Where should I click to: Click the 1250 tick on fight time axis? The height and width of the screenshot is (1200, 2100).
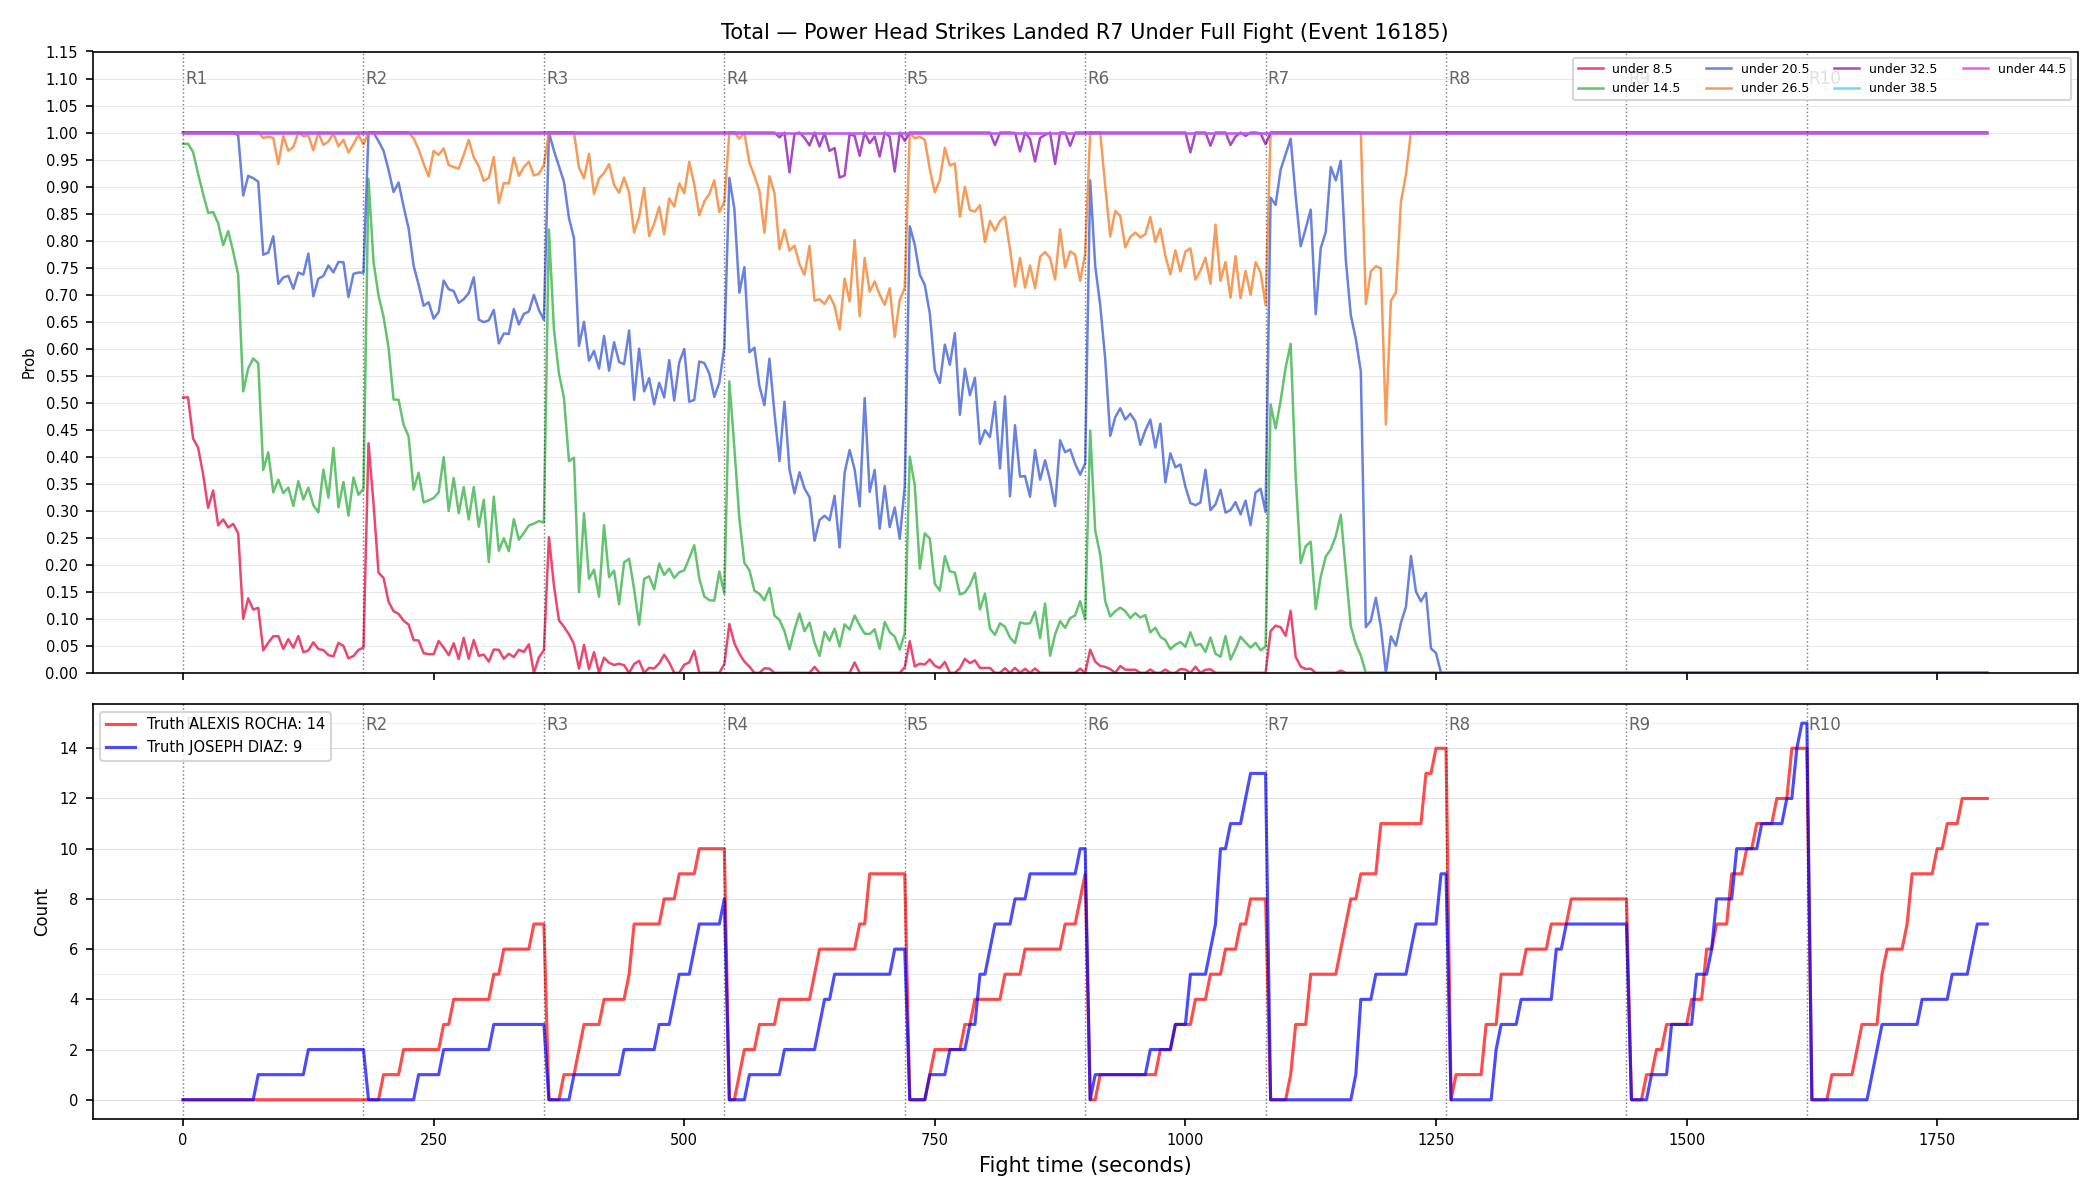1436,1138
